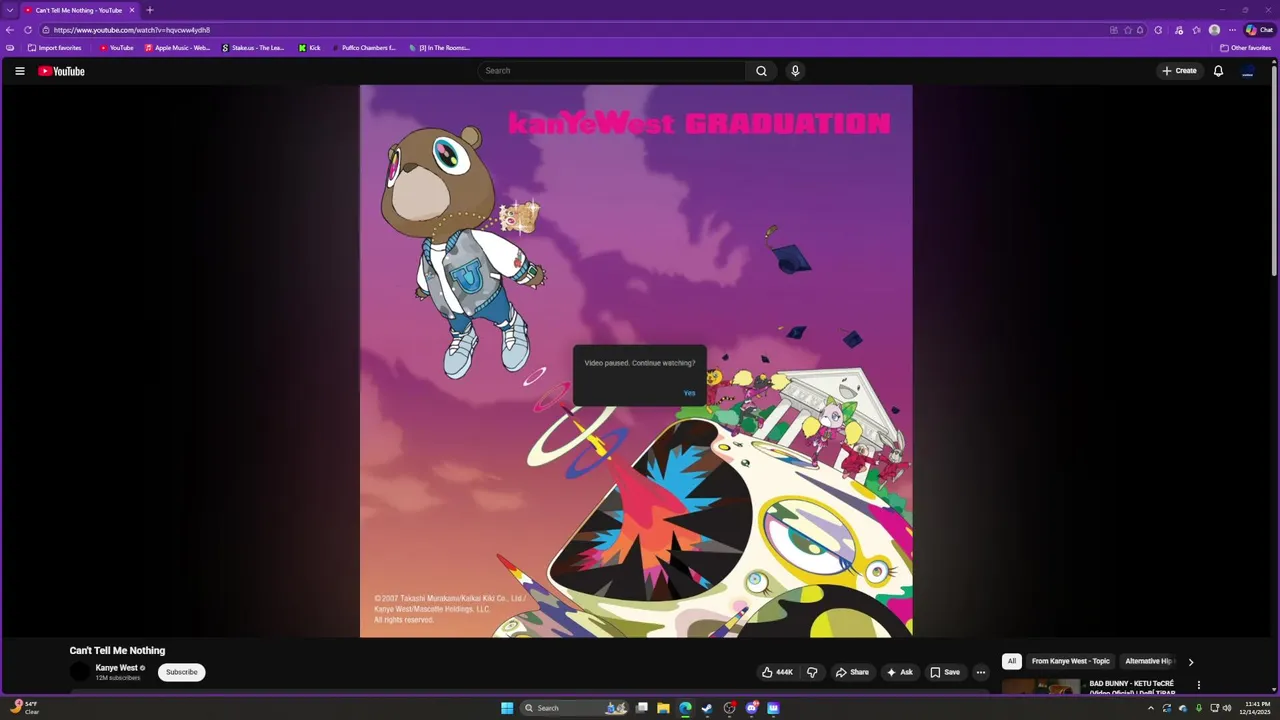The width and height of the screenshot is (1280, 720).
Task: Open Task View on the taskbar
Action: (641, 708)
